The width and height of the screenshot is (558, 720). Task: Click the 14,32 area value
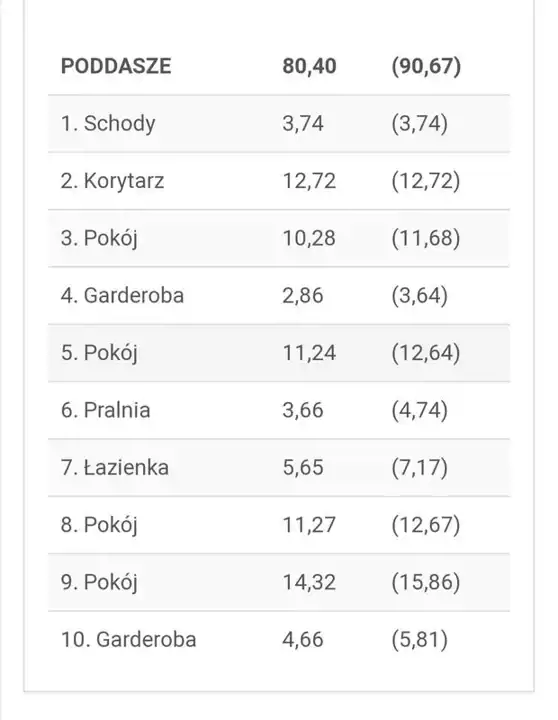tap(309, 583)
